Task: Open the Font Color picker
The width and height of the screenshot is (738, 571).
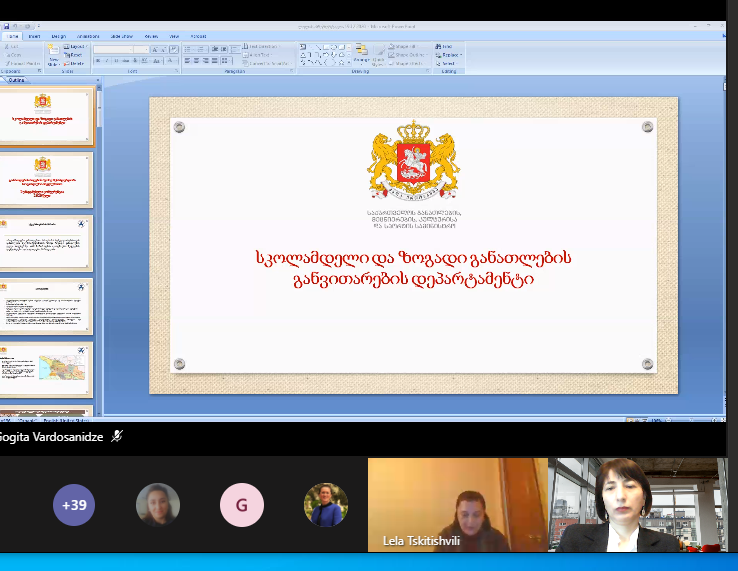Action: [170, 61]
